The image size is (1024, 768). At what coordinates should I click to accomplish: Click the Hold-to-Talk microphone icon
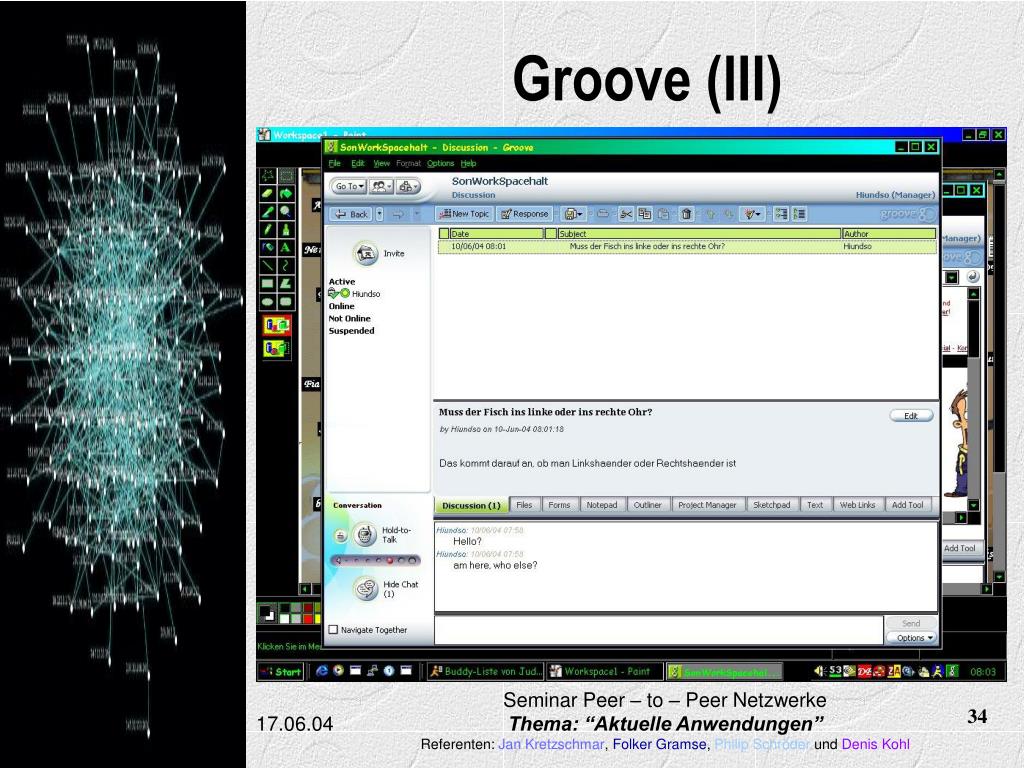pyautogui.click(x=364, y=535)
